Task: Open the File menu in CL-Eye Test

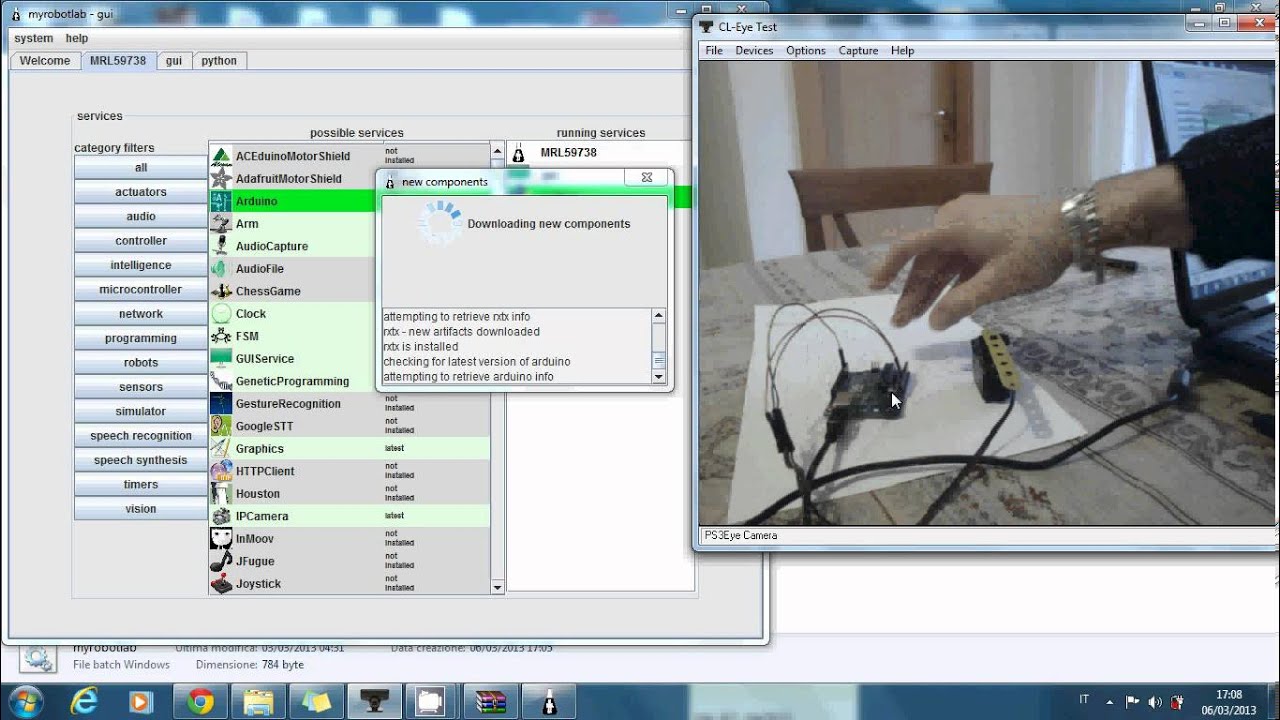Action: [x=714, y=51]
